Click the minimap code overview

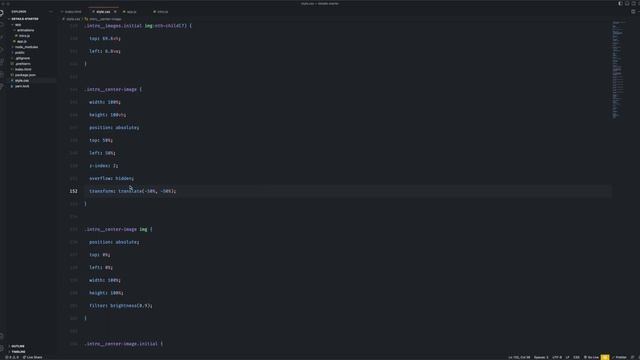(x=617, y=69)
